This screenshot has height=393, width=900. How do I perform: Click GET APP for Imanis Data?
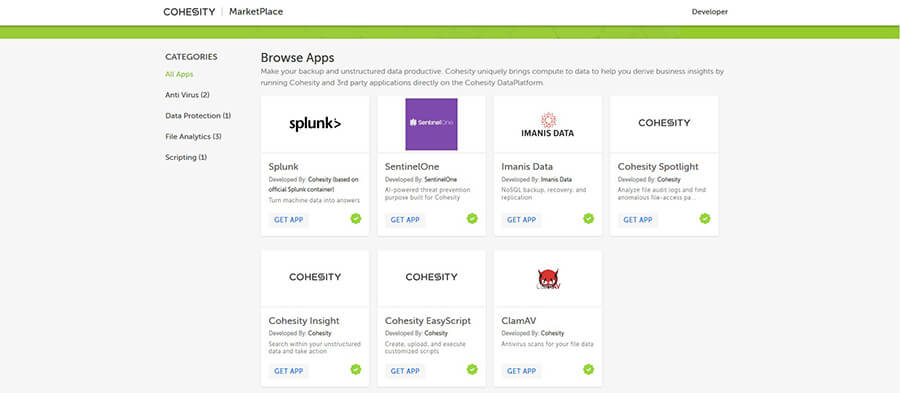click(x=521, y=220)
